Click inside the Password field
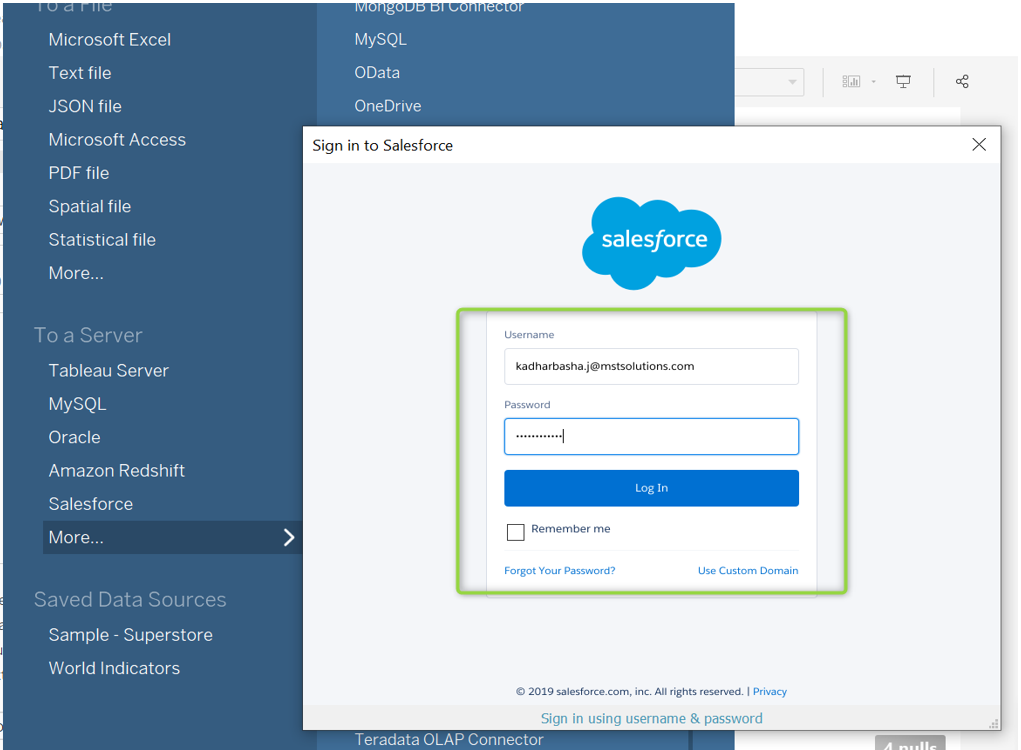This screenshot has width=1021, height=750. pyautogui.click(x=651, y=436)
